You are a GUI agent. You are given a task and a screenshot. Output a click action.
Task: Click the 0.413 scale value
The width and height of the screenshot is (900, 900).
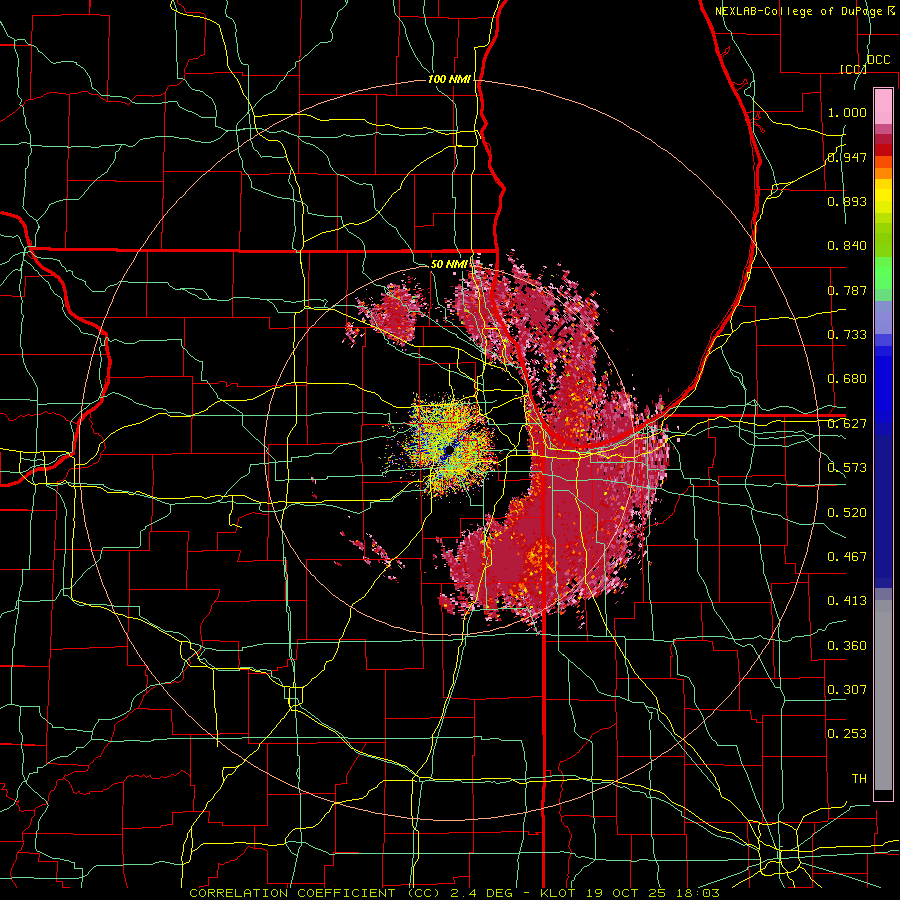click(847, 601)
